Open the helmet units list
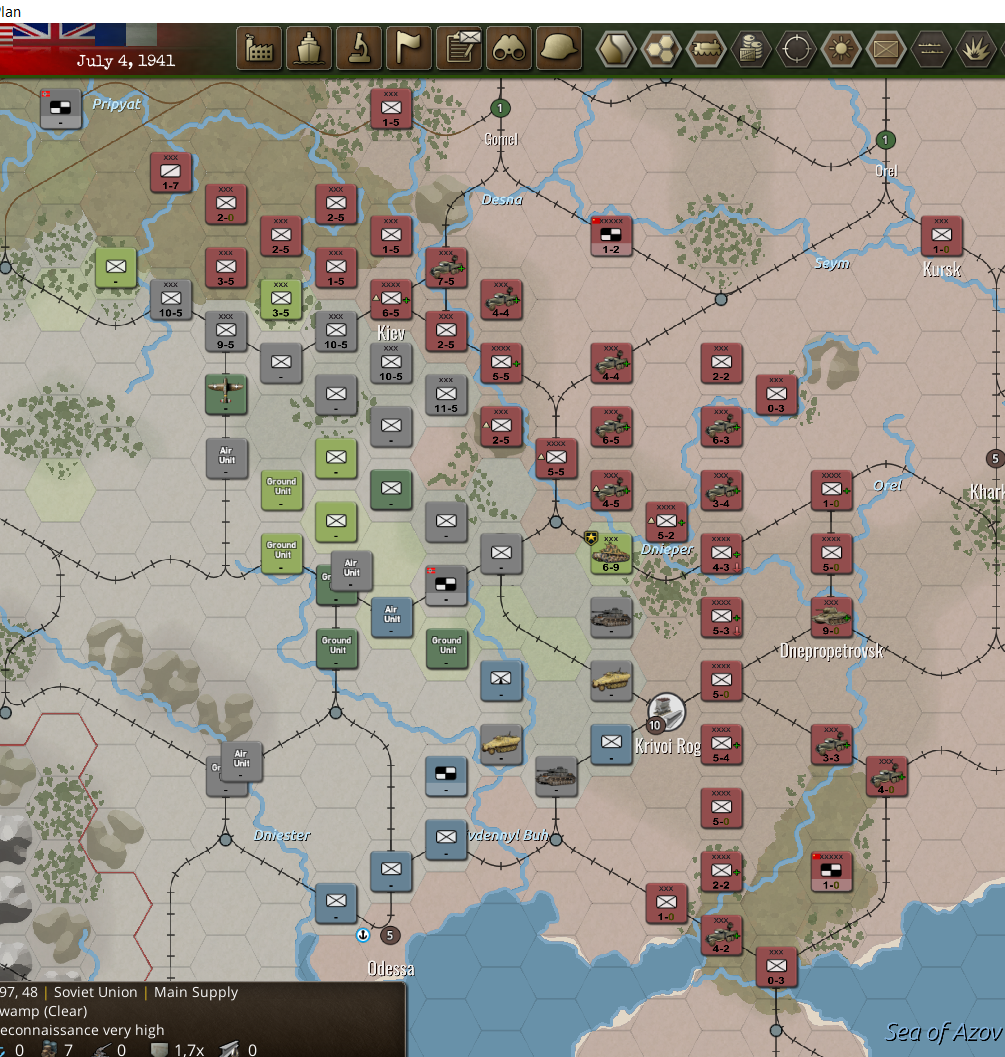The width and height of the screenshot is (1005, 1057). [x=559, y=48]
